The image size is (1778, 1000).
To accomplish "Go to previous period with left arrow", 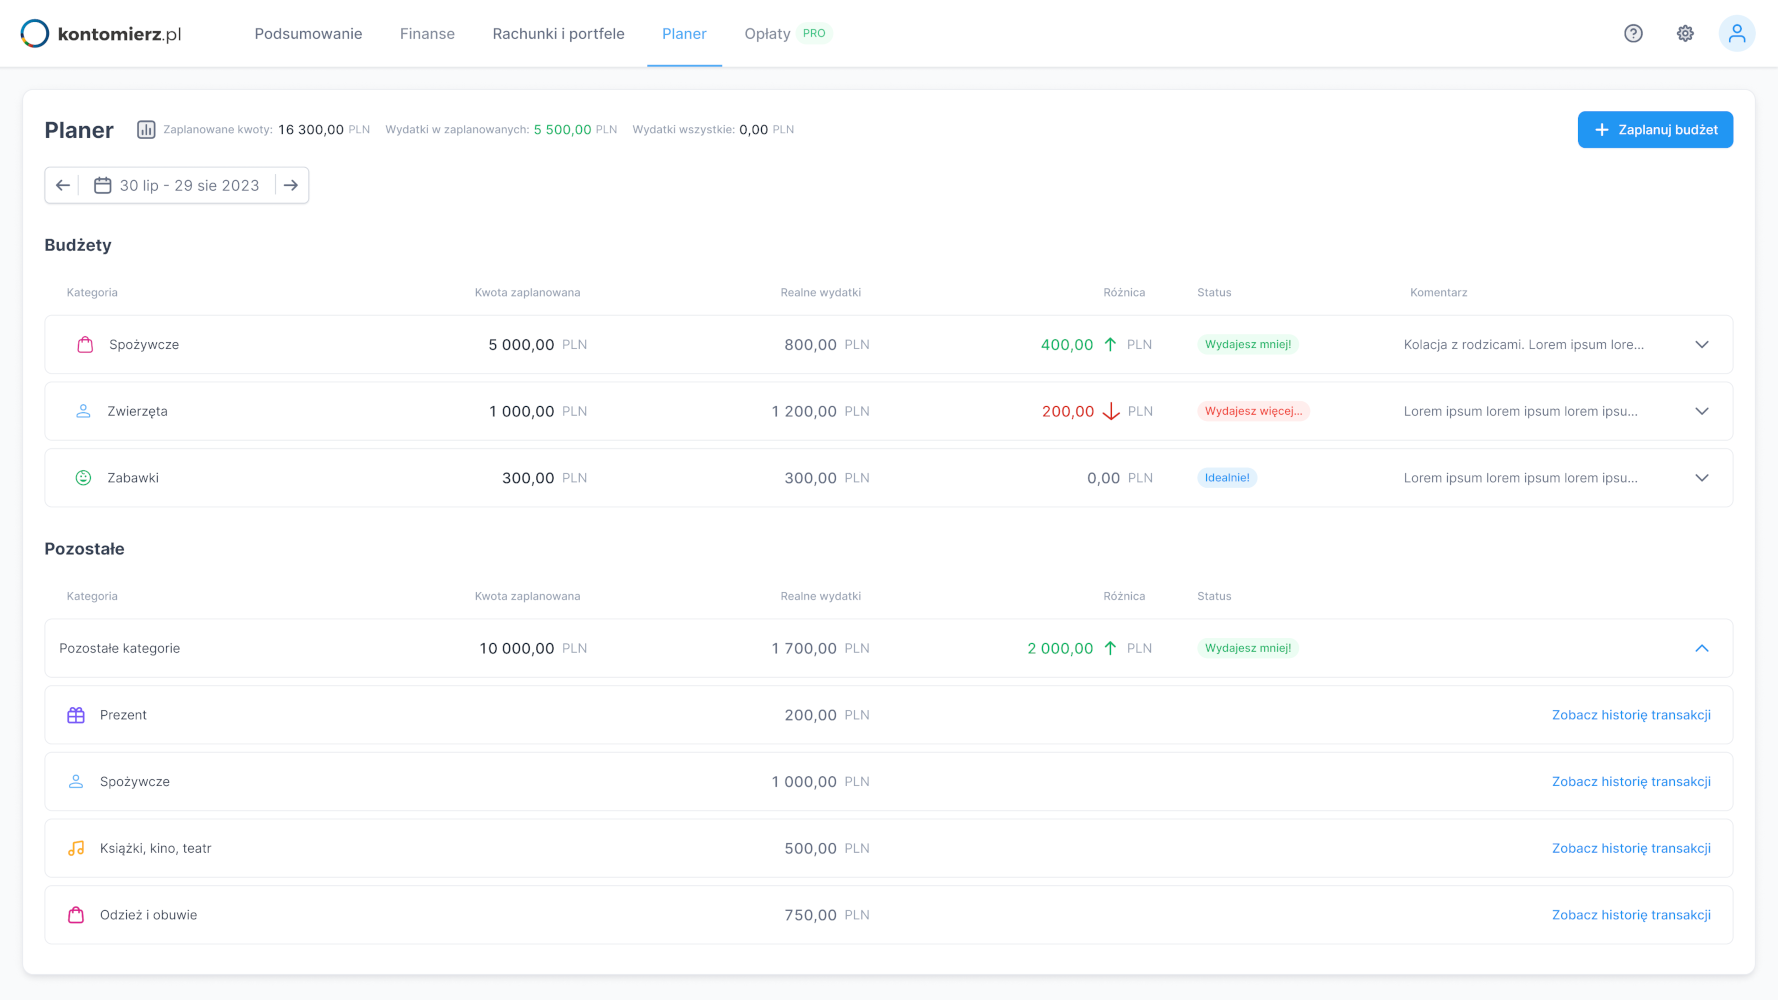I will click(x=63, y=186).
